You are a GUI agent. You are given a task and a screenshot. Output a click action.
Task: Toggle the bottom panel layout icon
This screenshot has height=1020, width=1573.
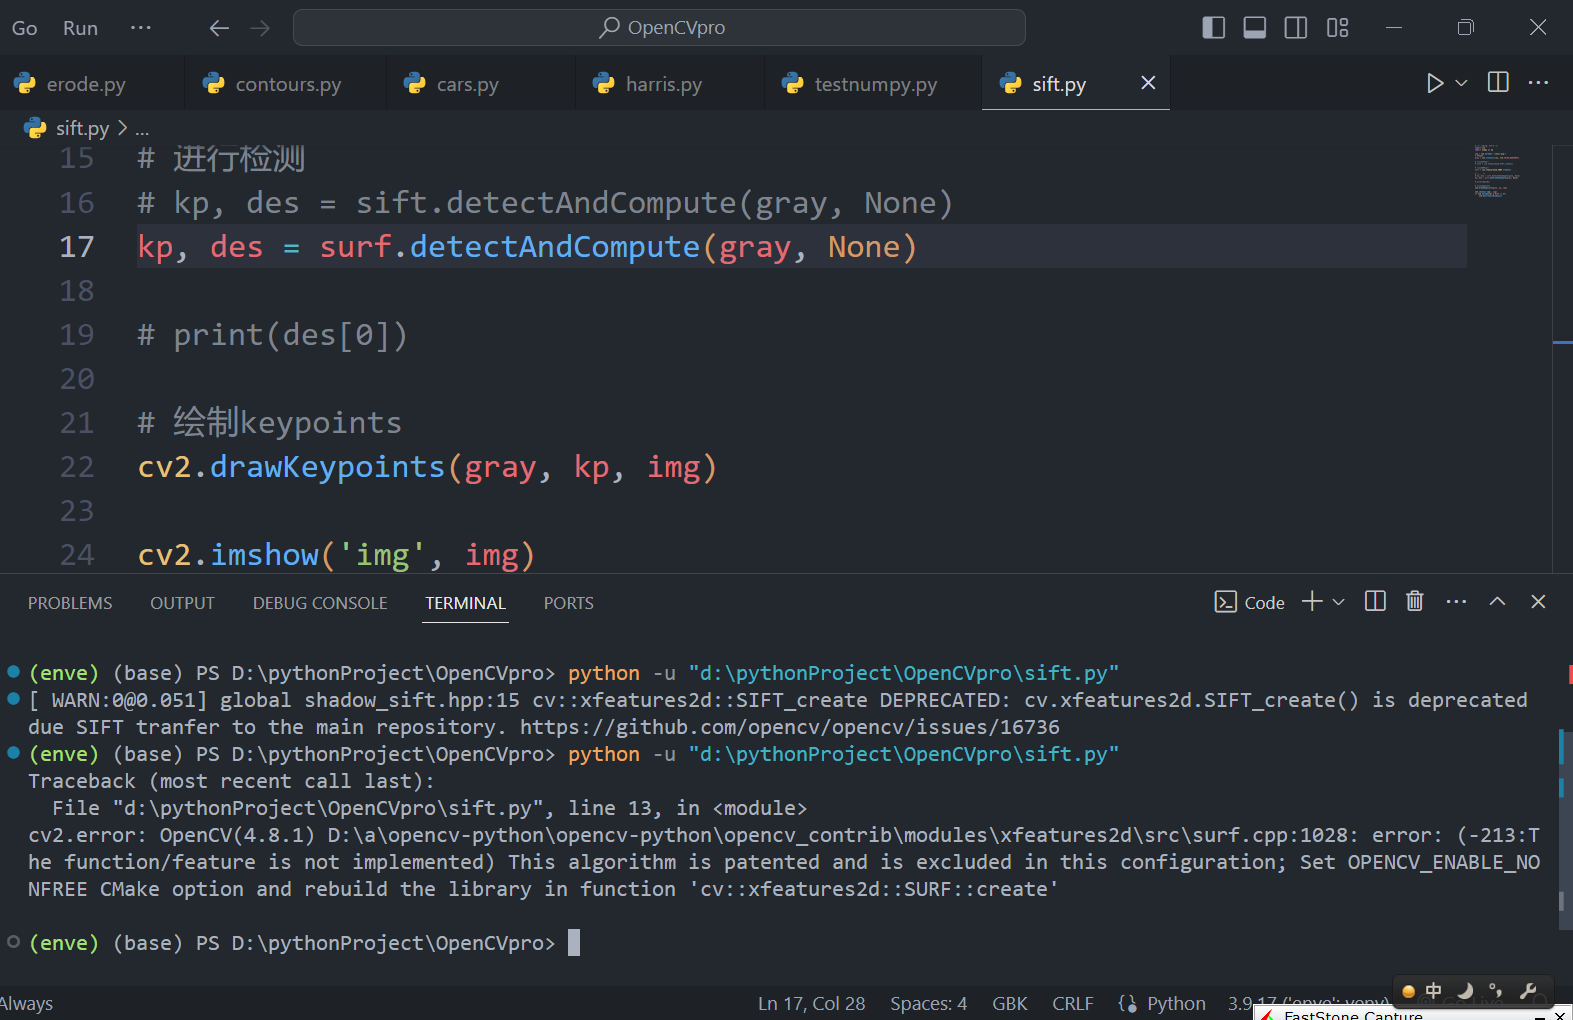(x=1254, y=27)
